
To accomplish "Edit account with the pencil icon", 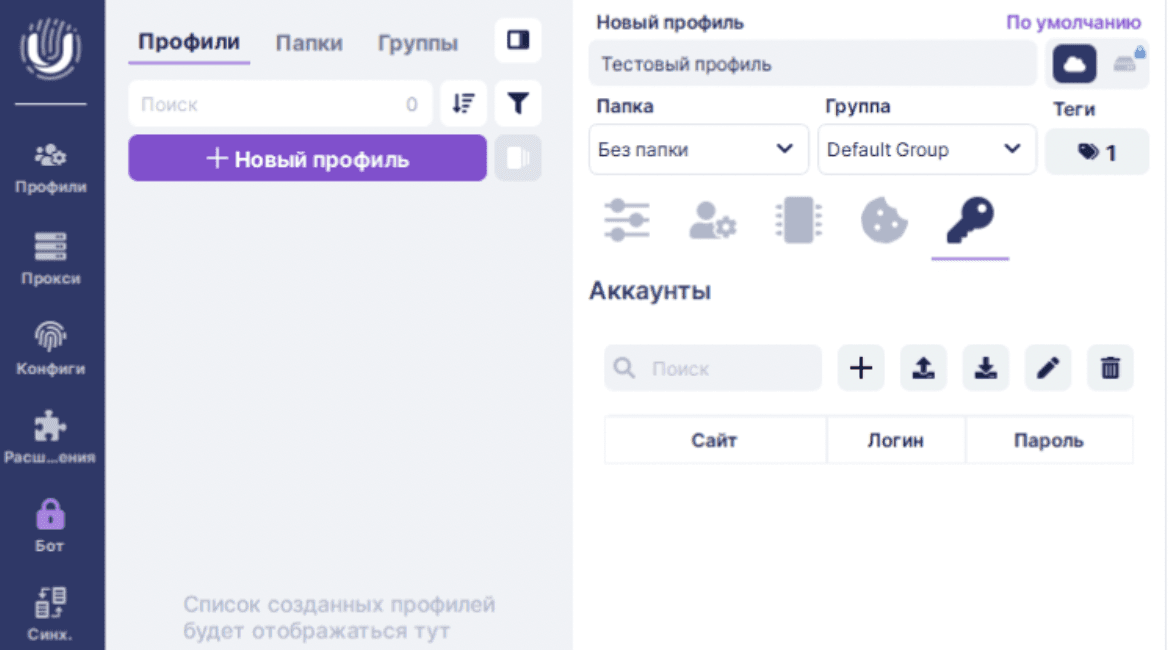I will point(1048,368).
